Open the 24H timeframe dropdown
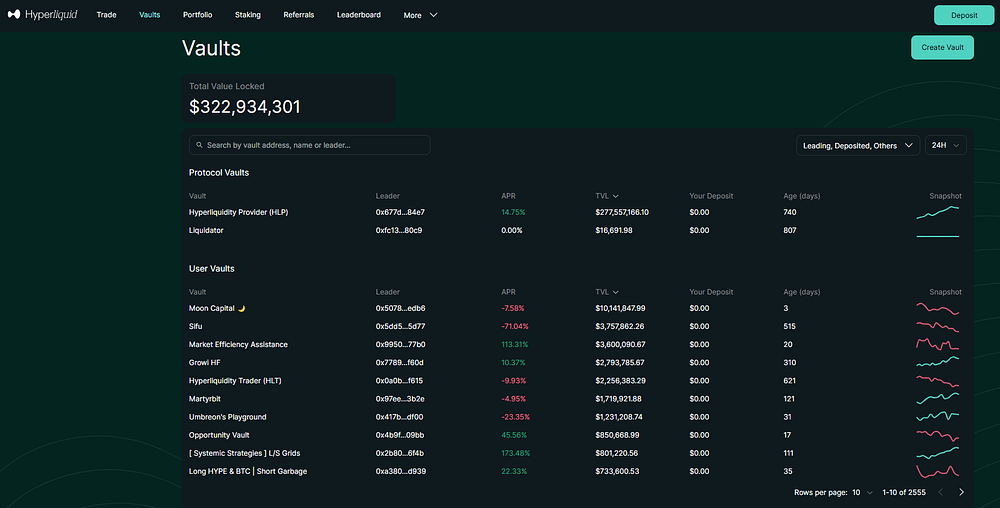Viewport: 1000px width, 508px height. coord(946,145)
